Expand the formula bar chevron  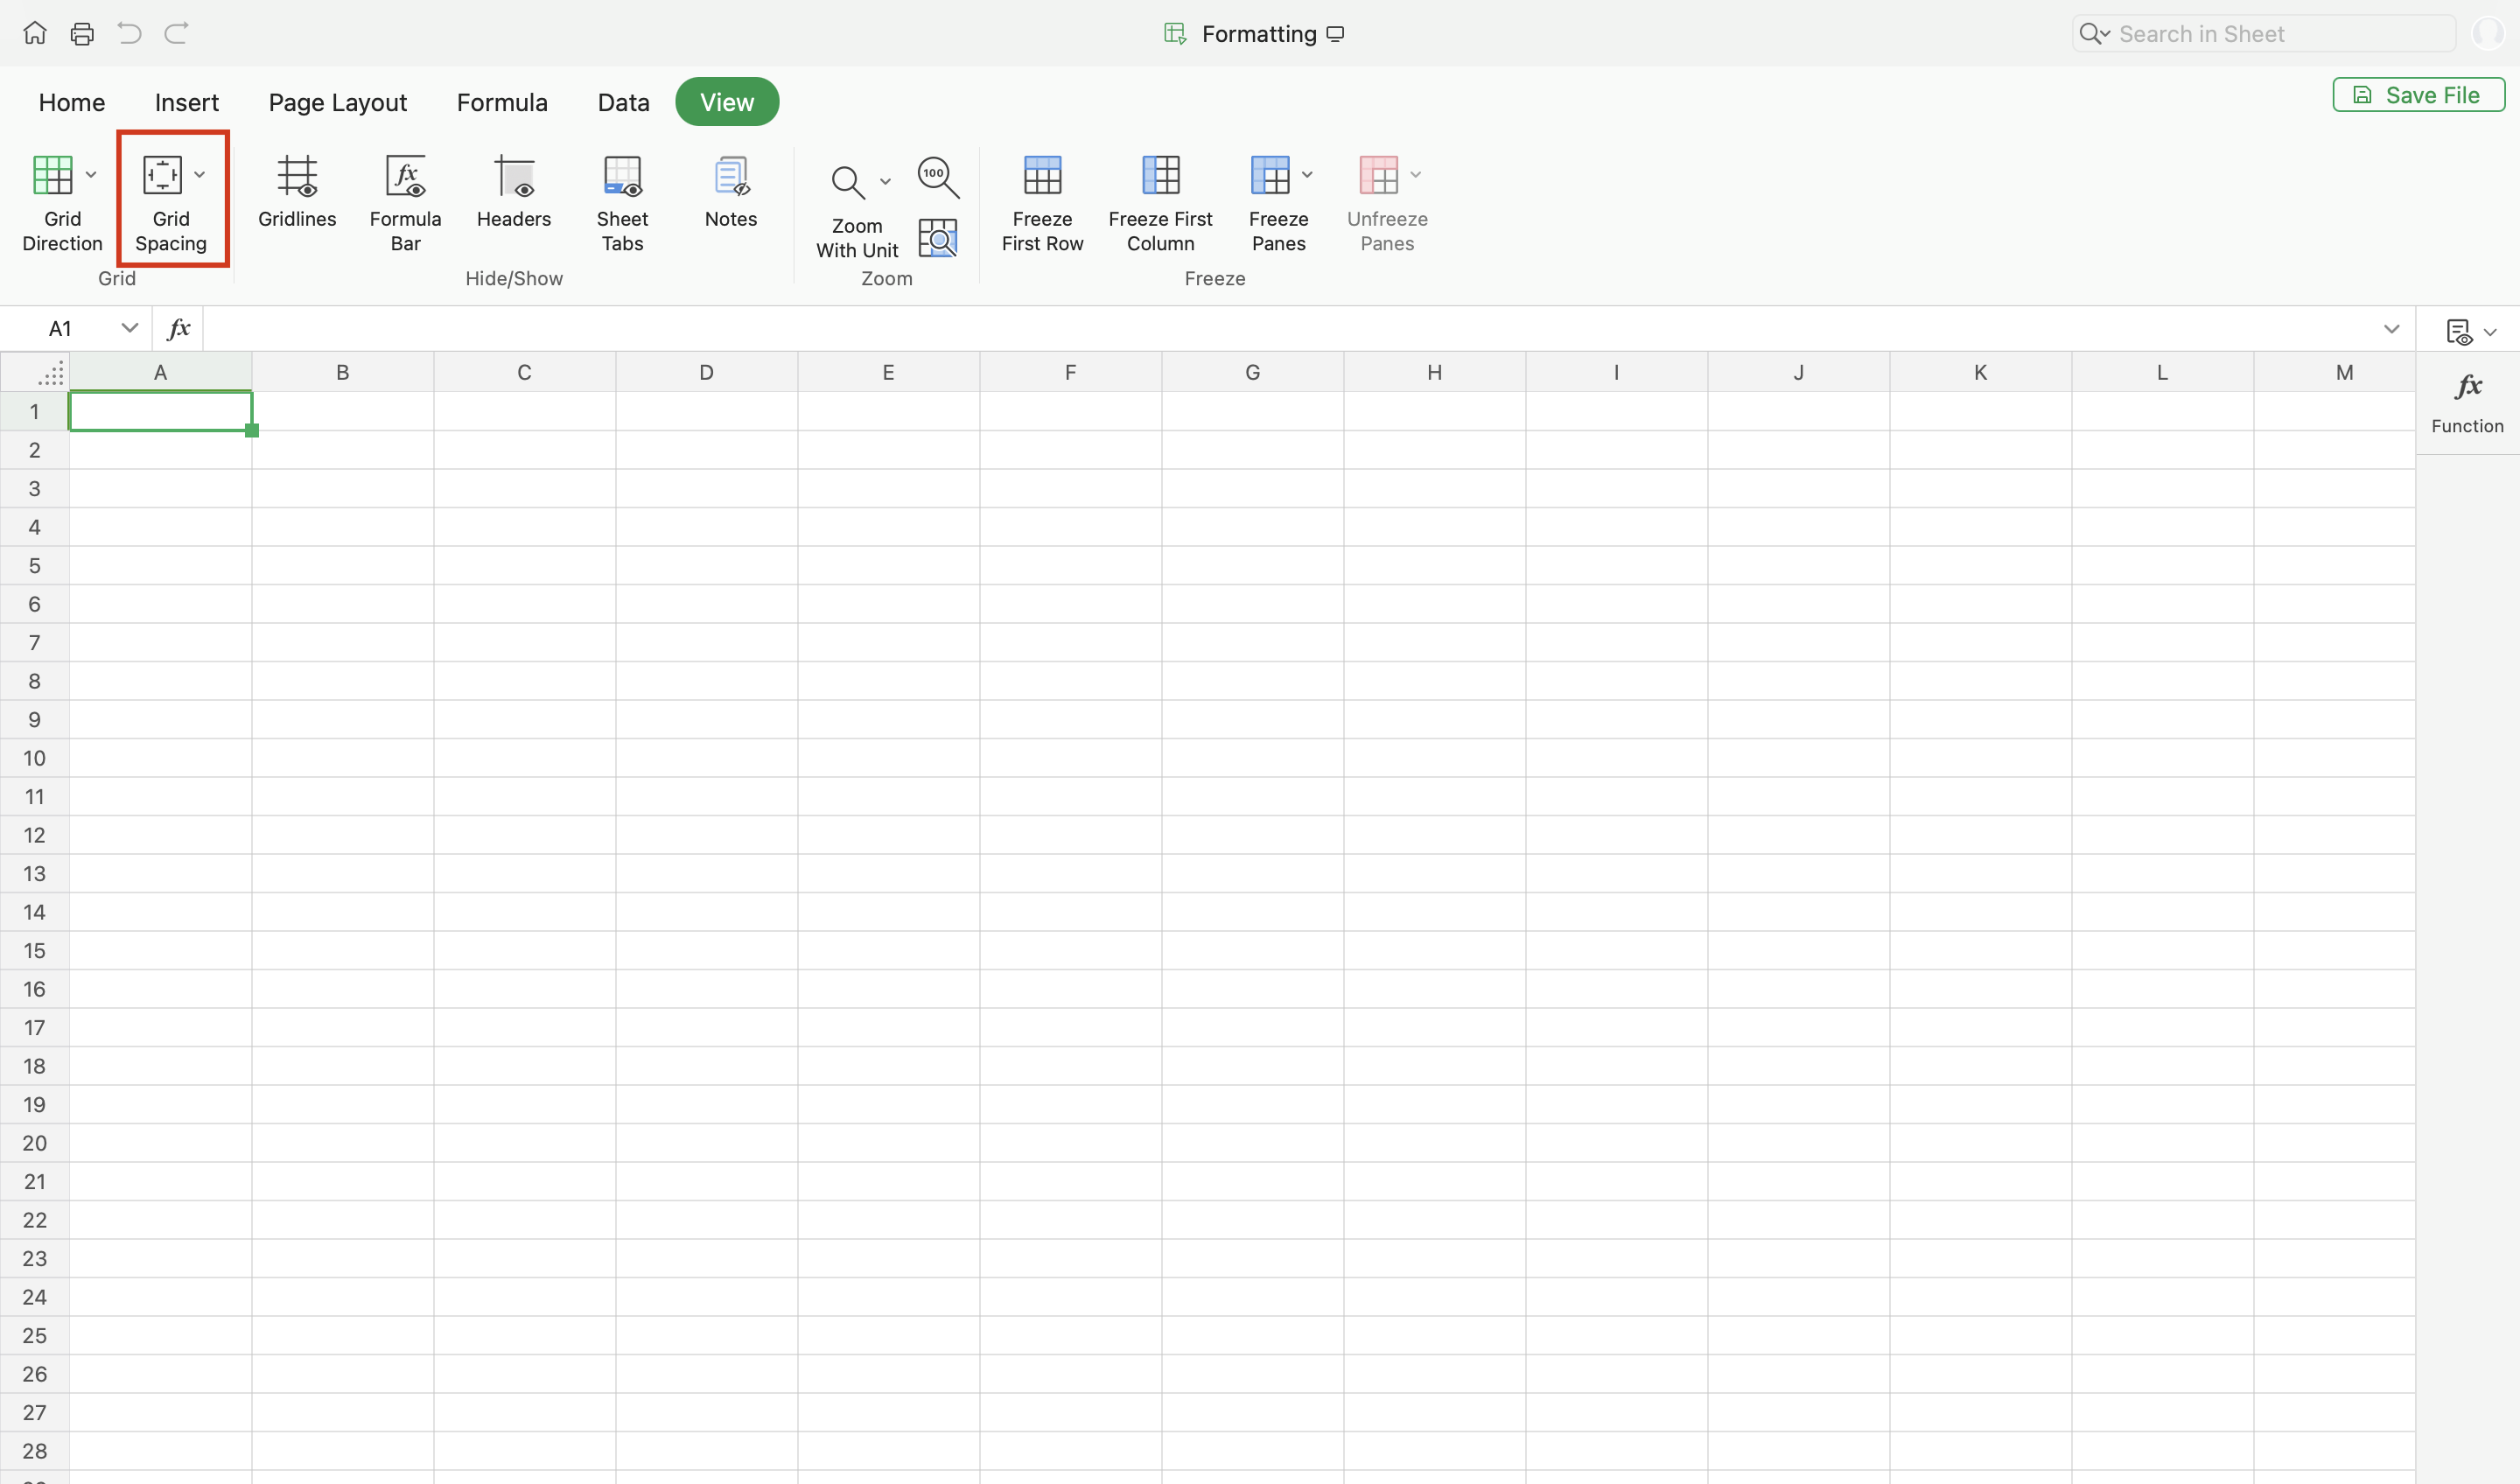pos(2391,329)
